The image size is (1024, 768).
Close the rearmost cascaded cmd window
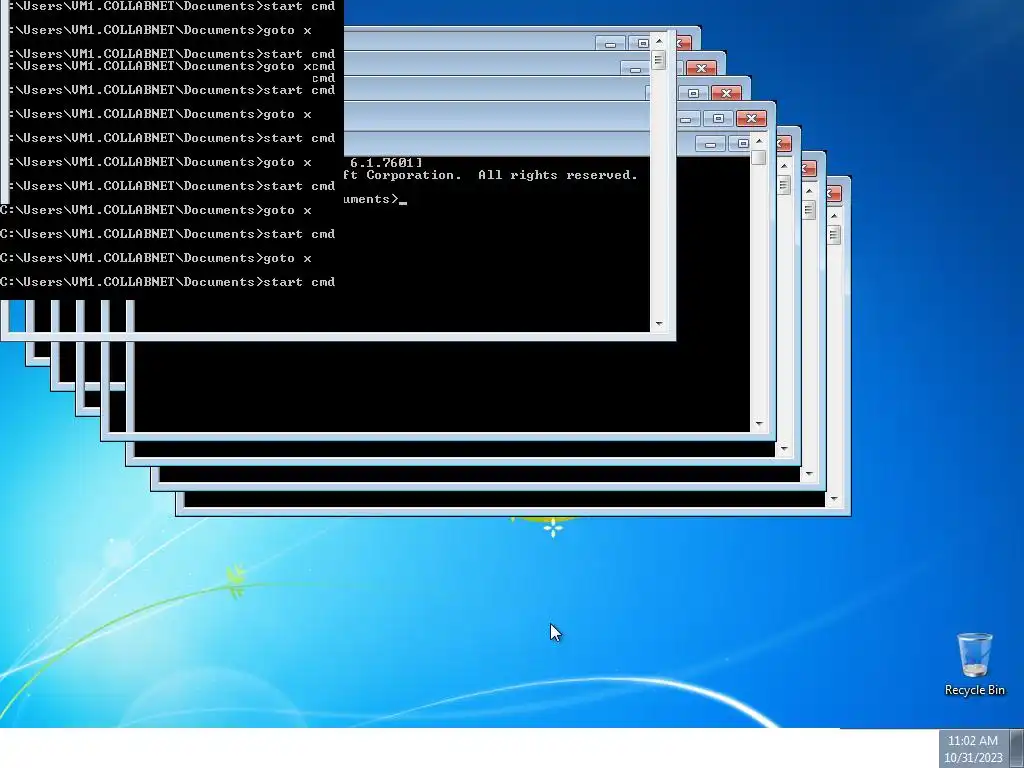[834, 193]
